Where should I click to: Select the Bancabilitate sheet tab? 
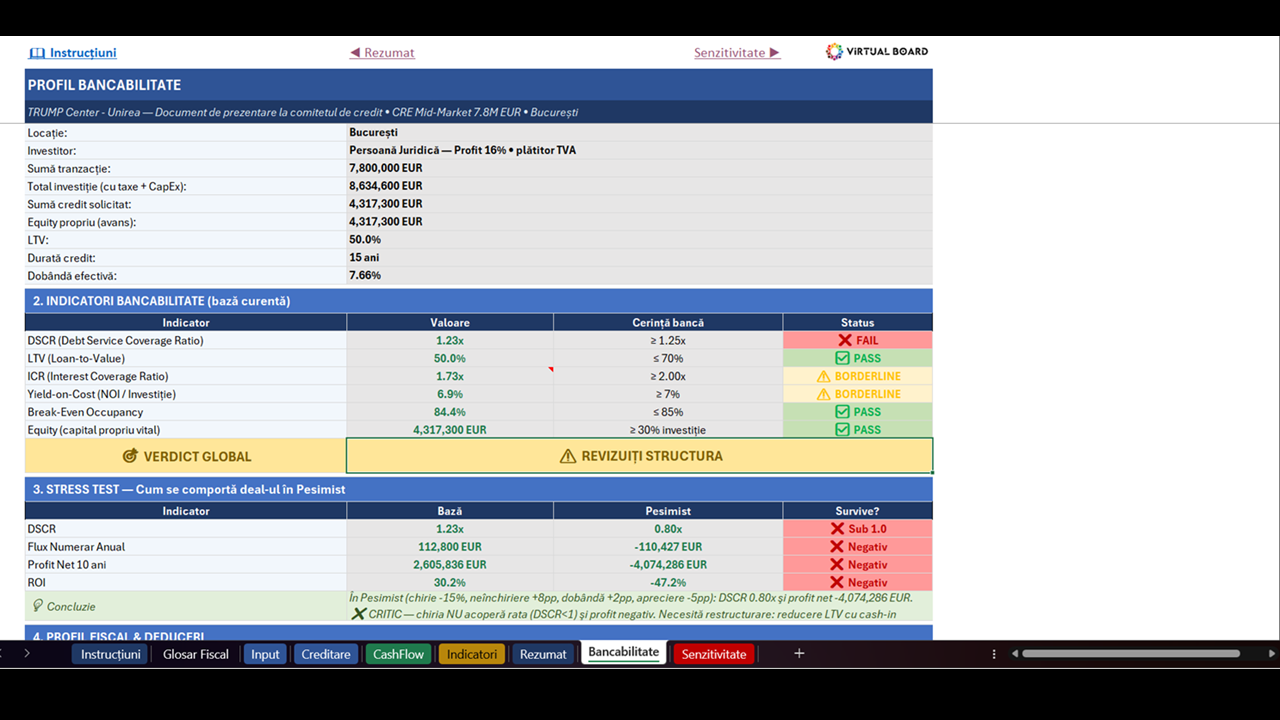pos(624,652)
